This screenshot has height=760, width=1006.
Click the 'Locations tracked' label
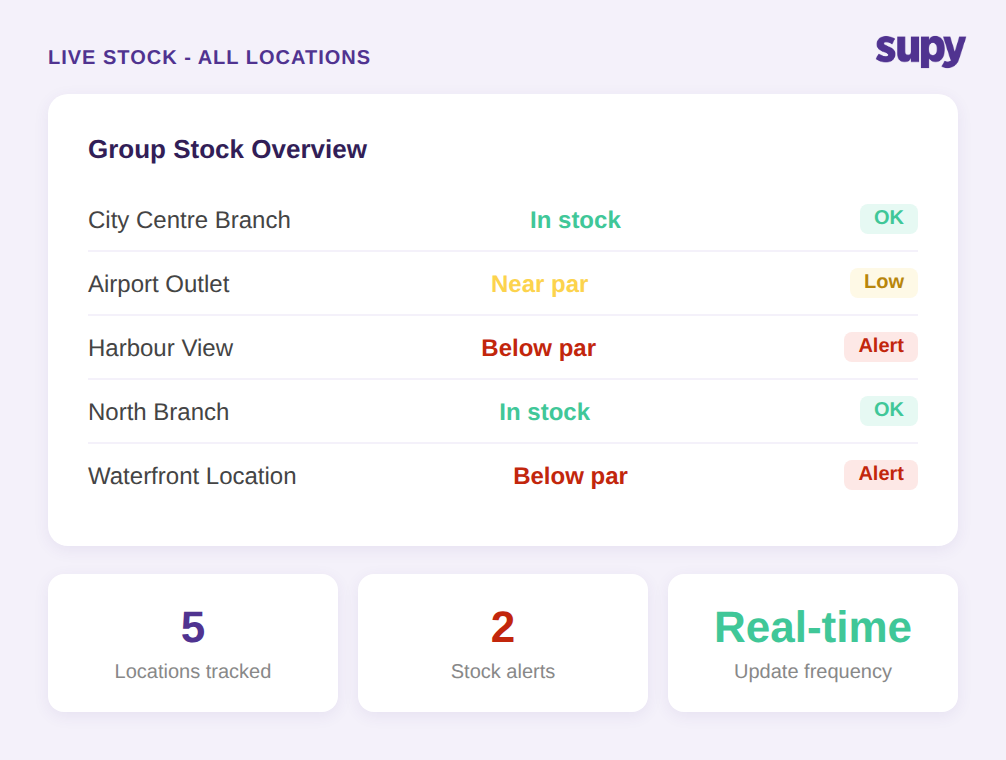[193, 671]
